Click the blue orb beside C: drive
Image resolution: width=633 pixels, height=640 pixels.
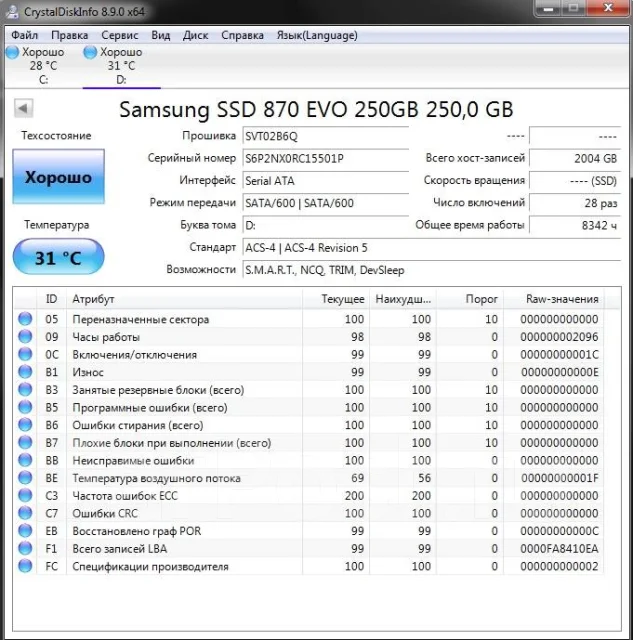tap(12, 52)
